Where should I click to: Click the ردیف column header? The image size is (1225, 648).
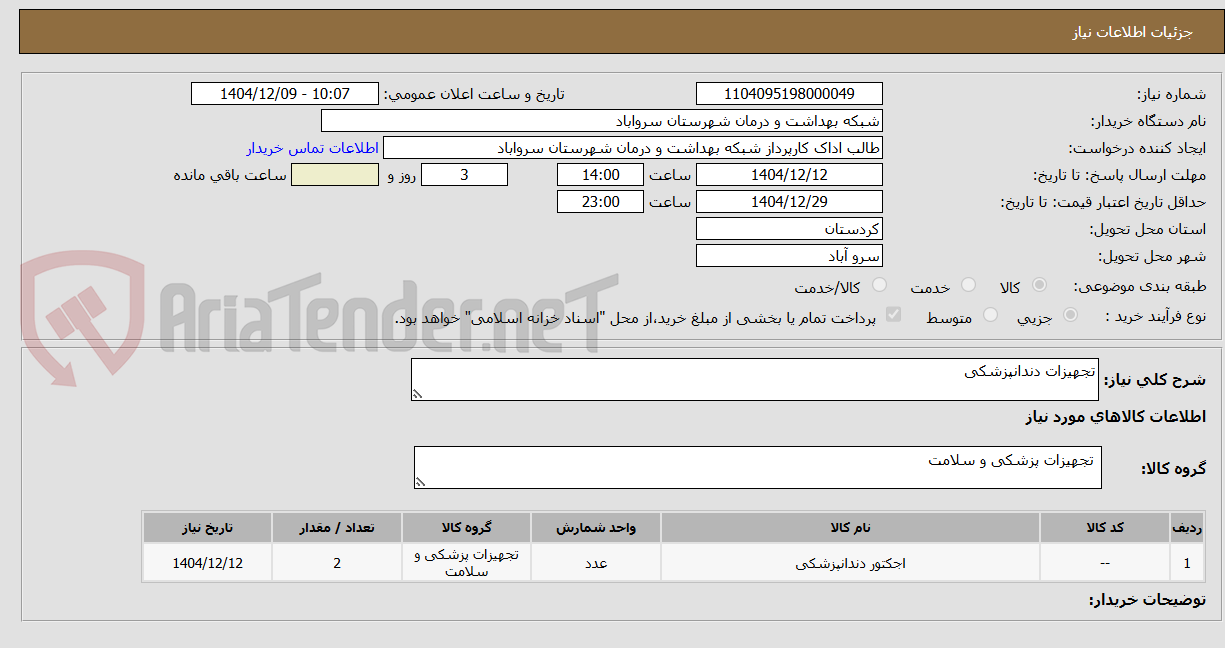1187,527
